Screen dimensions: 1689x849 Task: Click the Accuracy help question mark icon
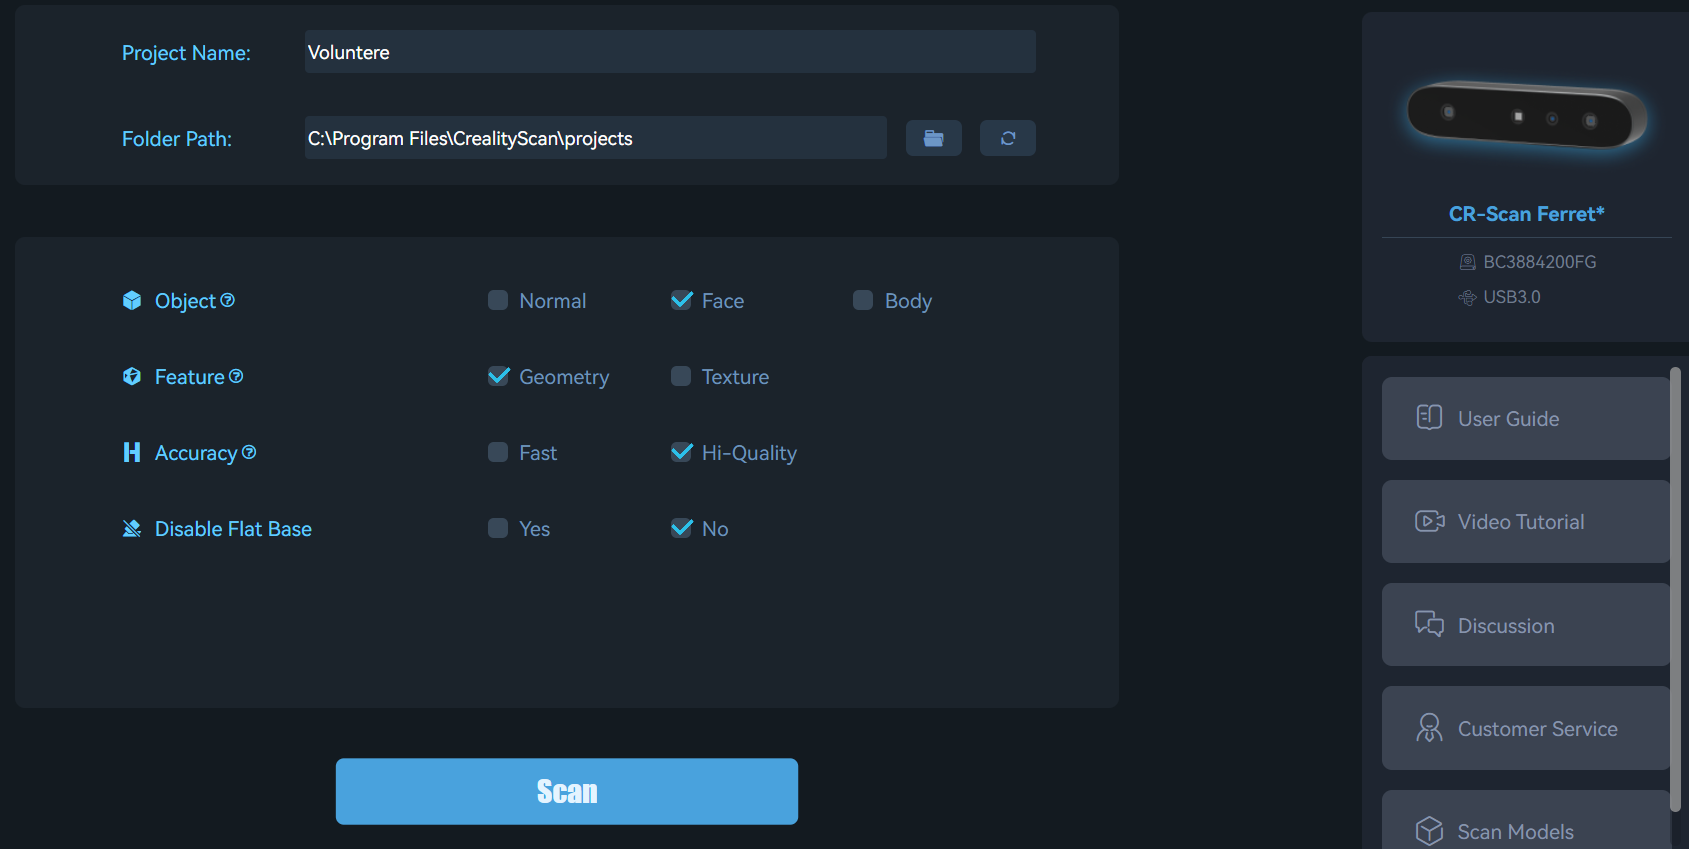[249, 452]
